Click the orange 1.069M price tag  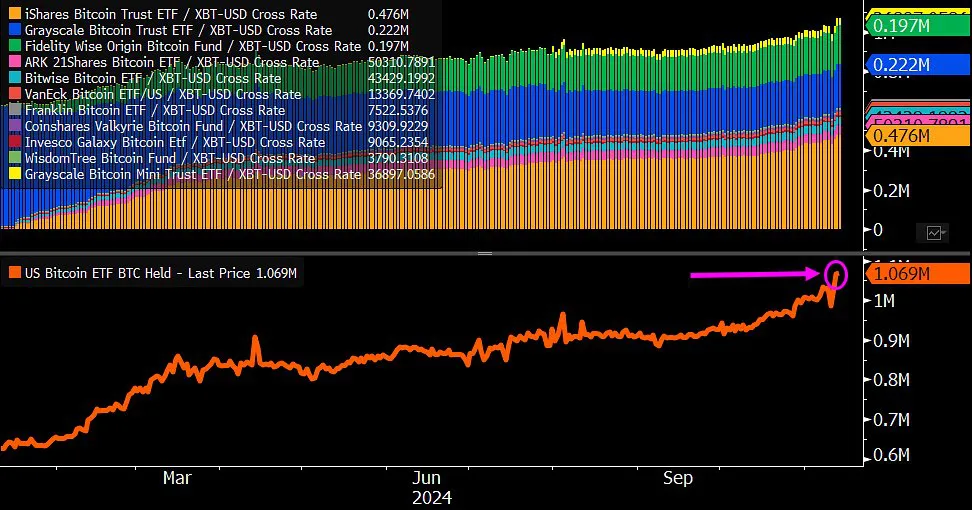pos(918,273)
